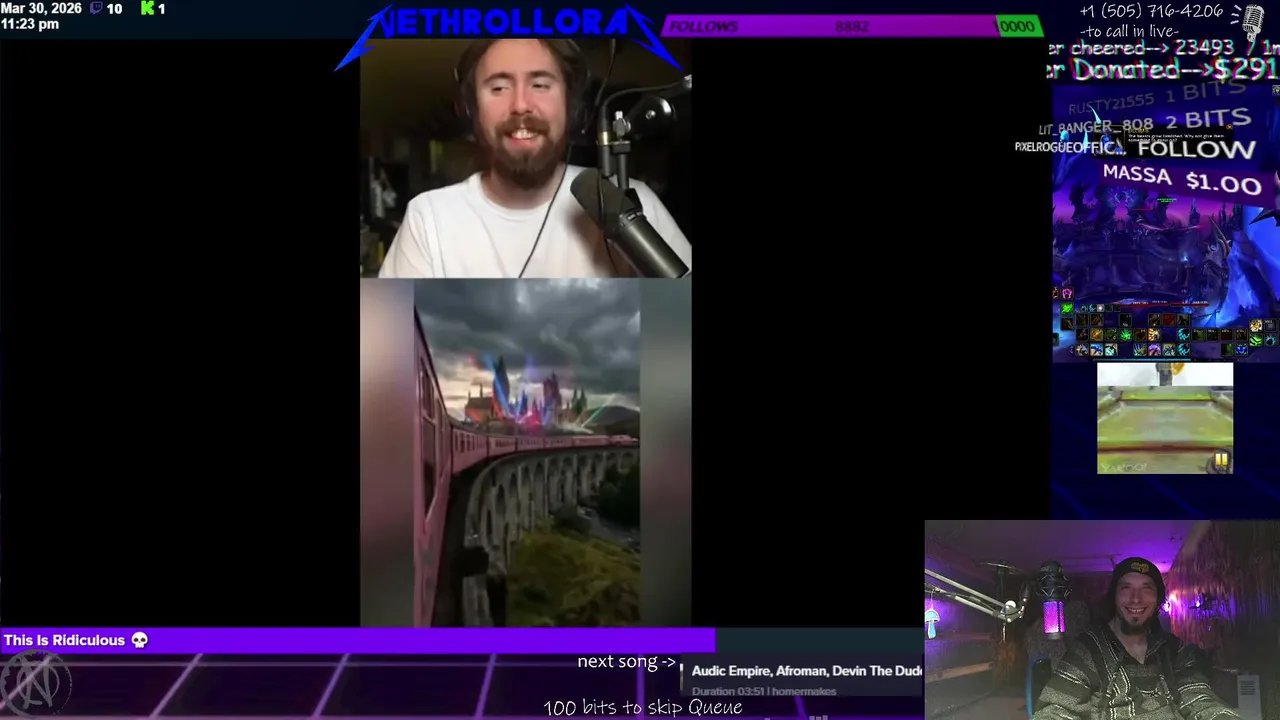Click the Twitch viewer count icon

tap(96, 8)
